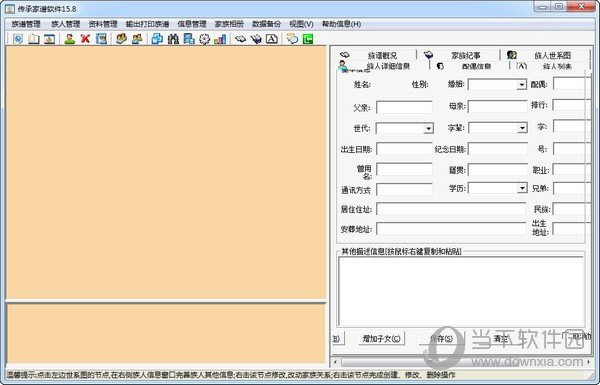600x385 pixels.
Task: Click the horizontal scrollbar left arrow
Action: (x=336, y=362)
